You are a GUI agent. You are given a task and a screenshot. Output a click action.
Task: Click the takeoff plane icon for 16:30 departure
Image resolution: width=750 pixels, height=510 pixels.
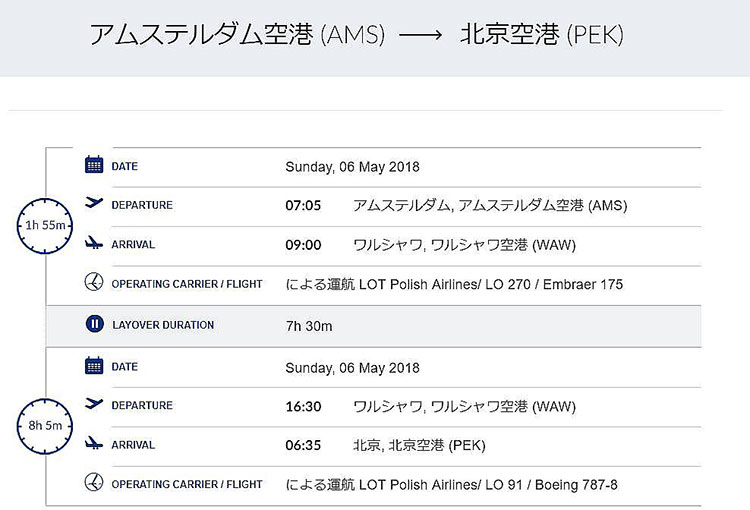click(x=94, y=404)
